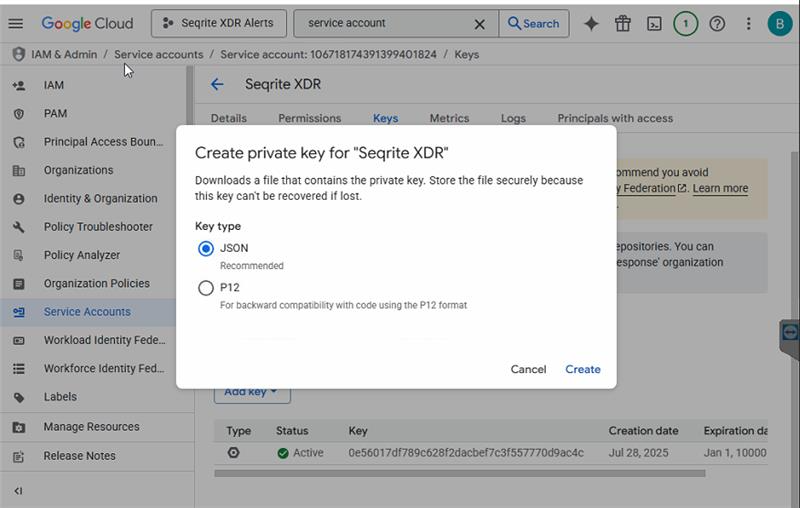Click the Create button in dialog
This screenshot has width=800, height=508.
[x=582, y=369]
